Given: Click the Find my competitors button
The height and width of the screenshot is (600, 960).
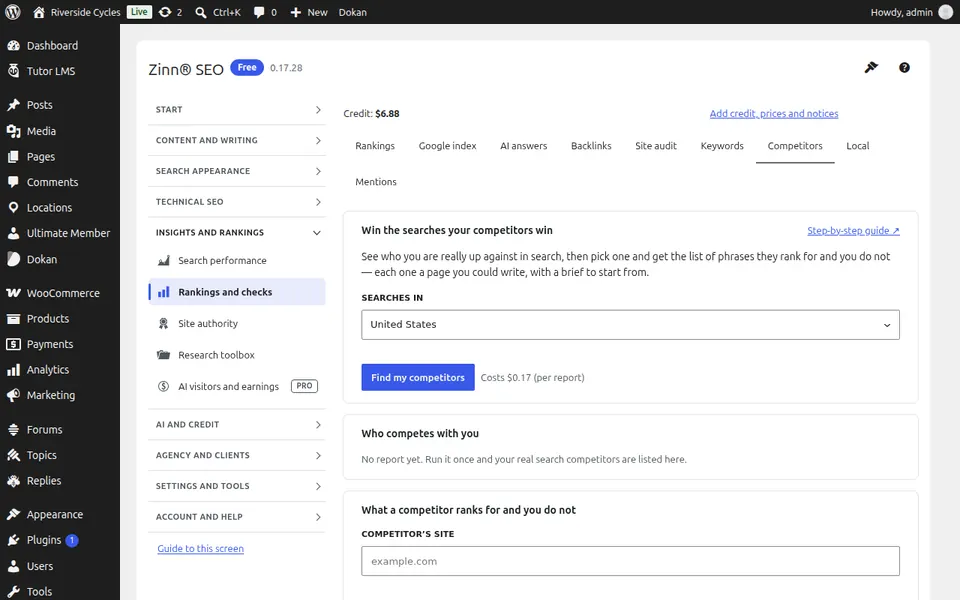Looking at the screenshot, I should point(418,377).
